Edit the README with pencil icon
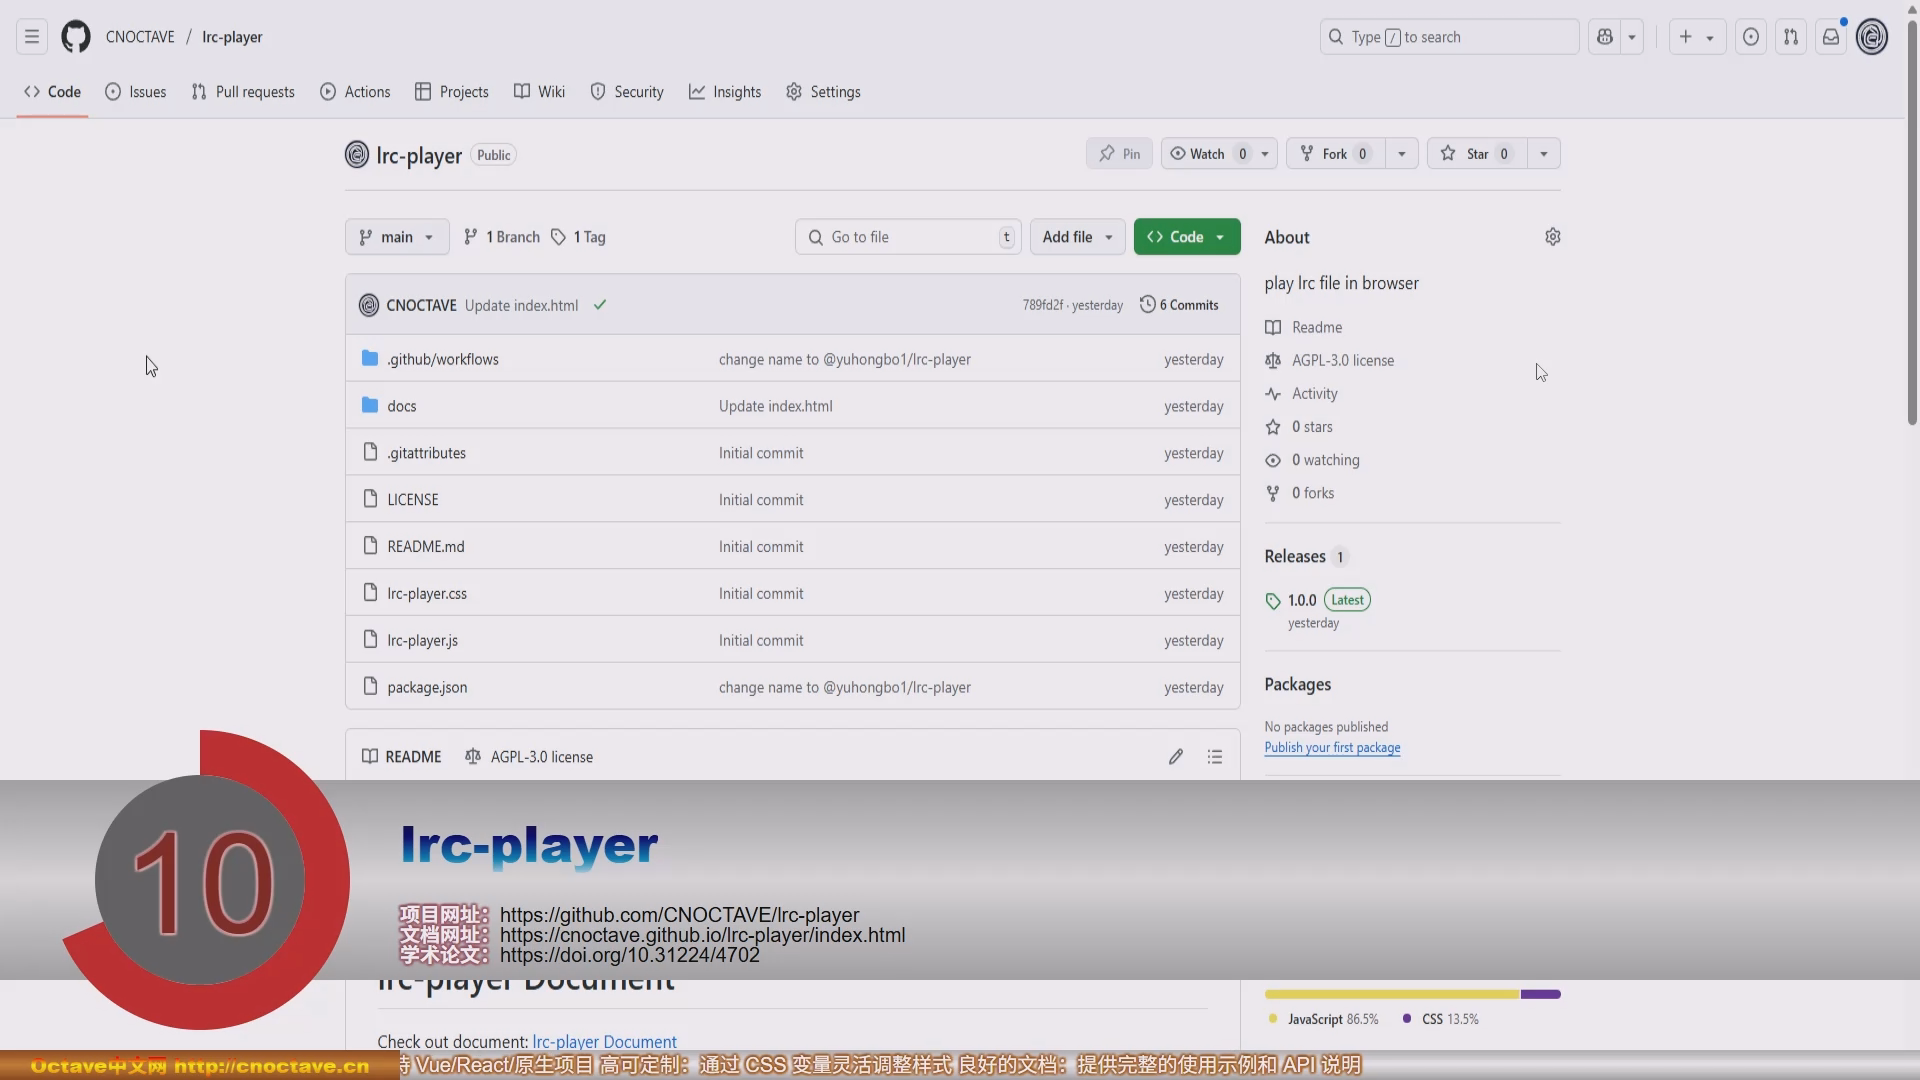This screenshot has width=1920, height=1080. point(1176,757)
